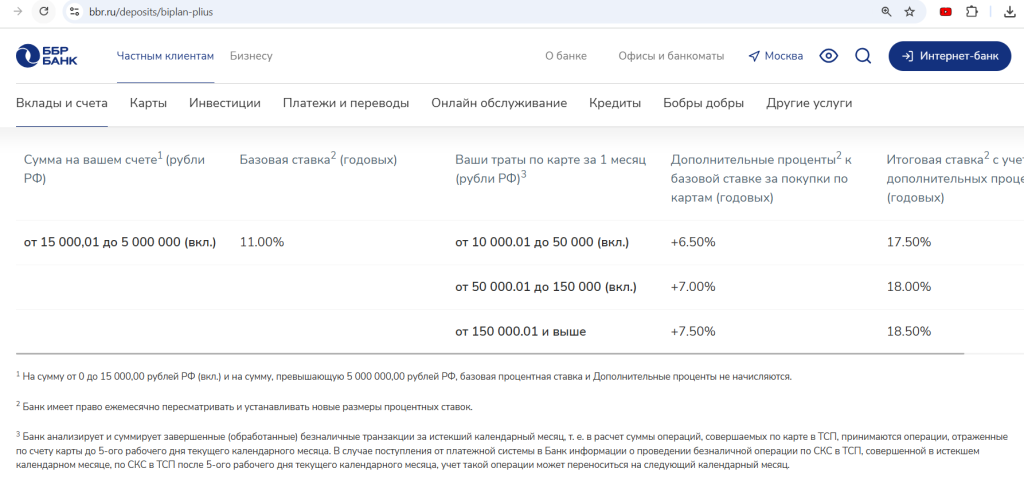Open the Бобры добры menu
1024x480 pixels.
[703, 103]
